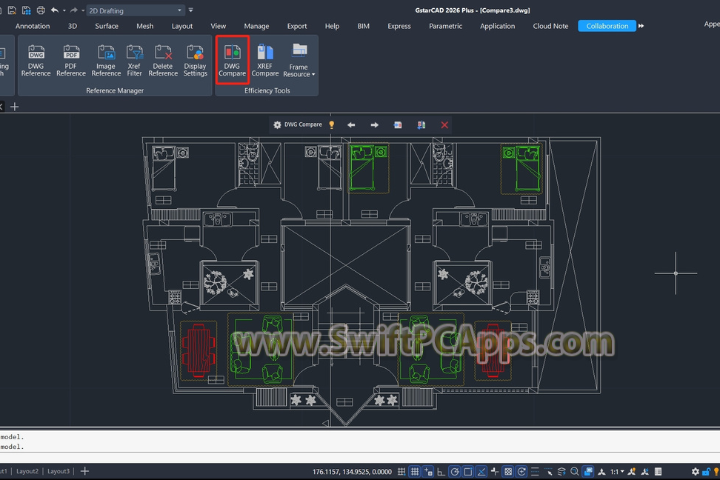Click the Delete Reference tool
The image size is (720, 480).
163,61
